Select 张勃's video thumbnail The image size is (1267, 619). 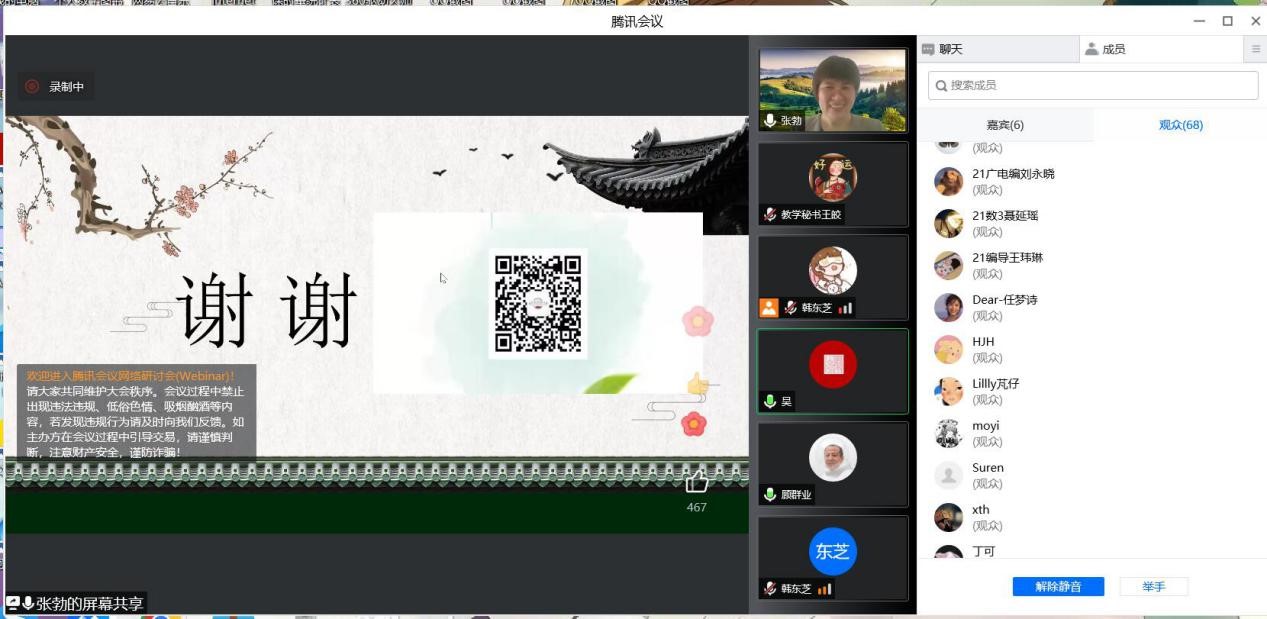pos(832,90)
